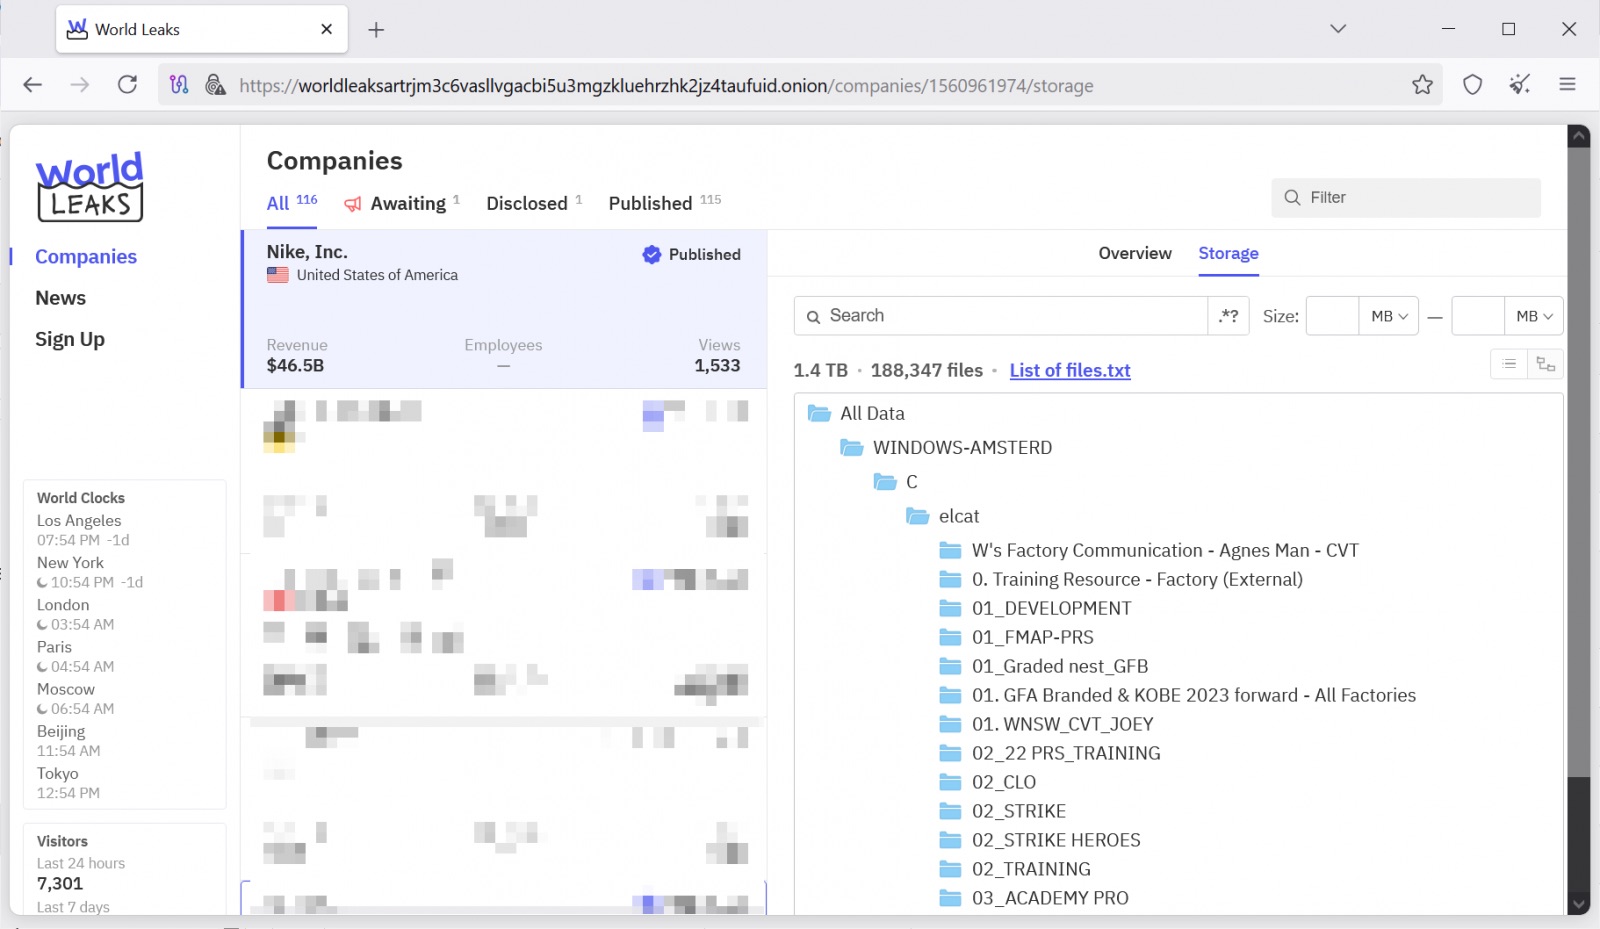Viewport: 1600px width, 929px height.
Task: Open the maximum size MB unit dropdown
Action: [1533, 316]
